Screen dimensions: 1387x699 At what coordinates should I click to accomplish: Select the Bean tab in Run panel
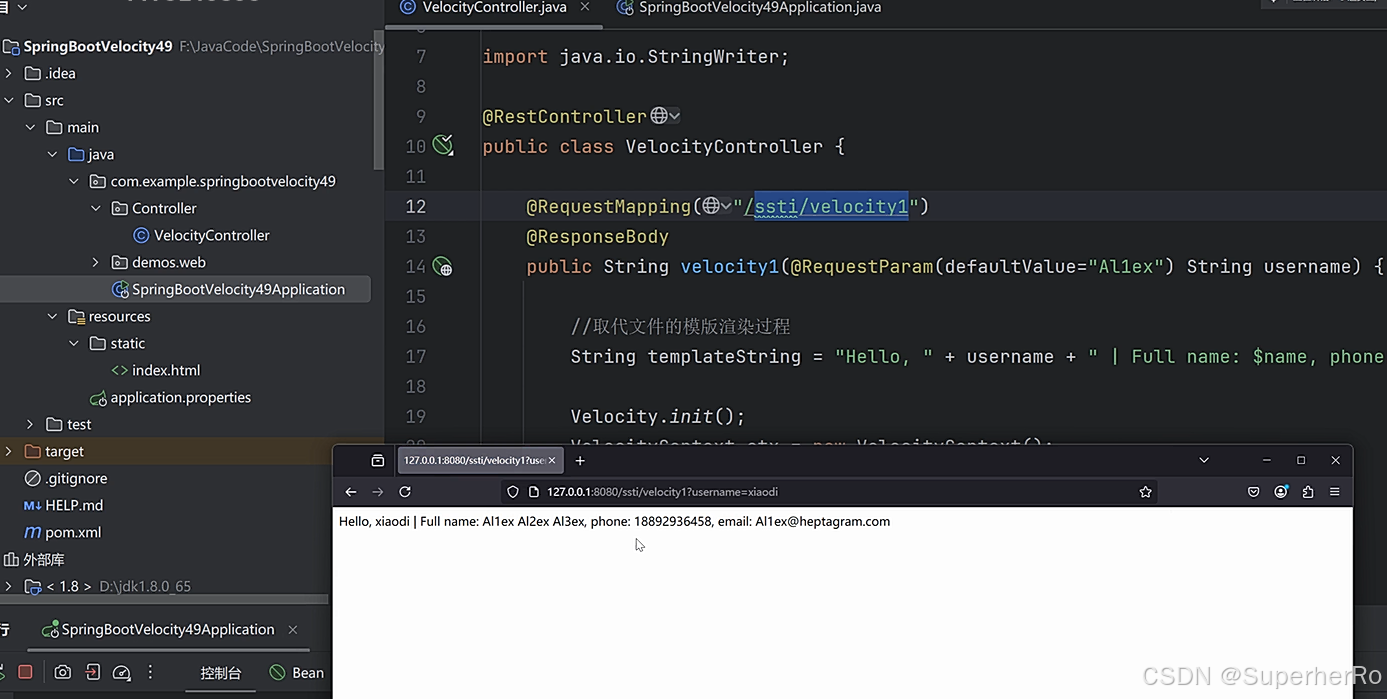coord(297,673)
